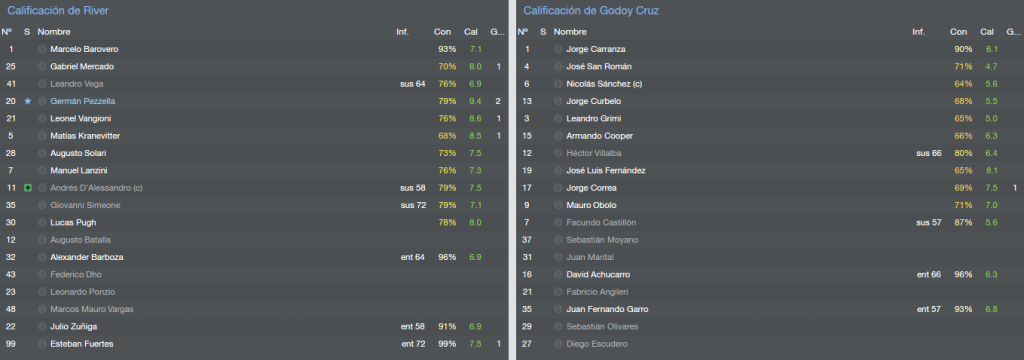Select the David Achucarro player name
1024x360 pixels.
click(598, 274)
